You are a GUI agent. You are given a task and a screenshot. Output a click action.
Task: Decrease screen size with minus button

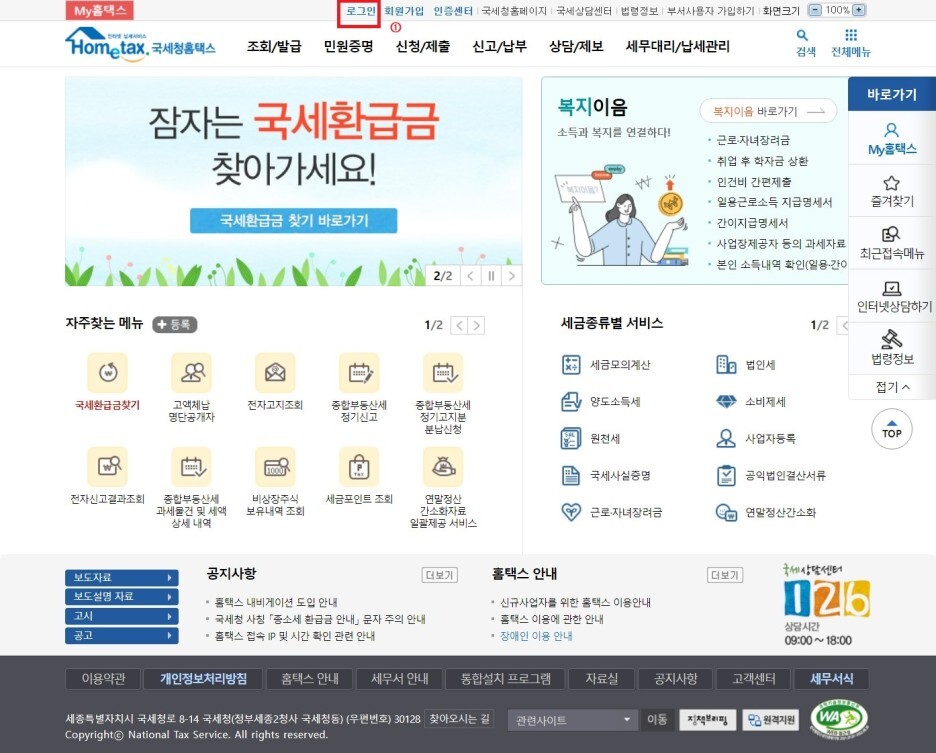[x=815, y=10]
